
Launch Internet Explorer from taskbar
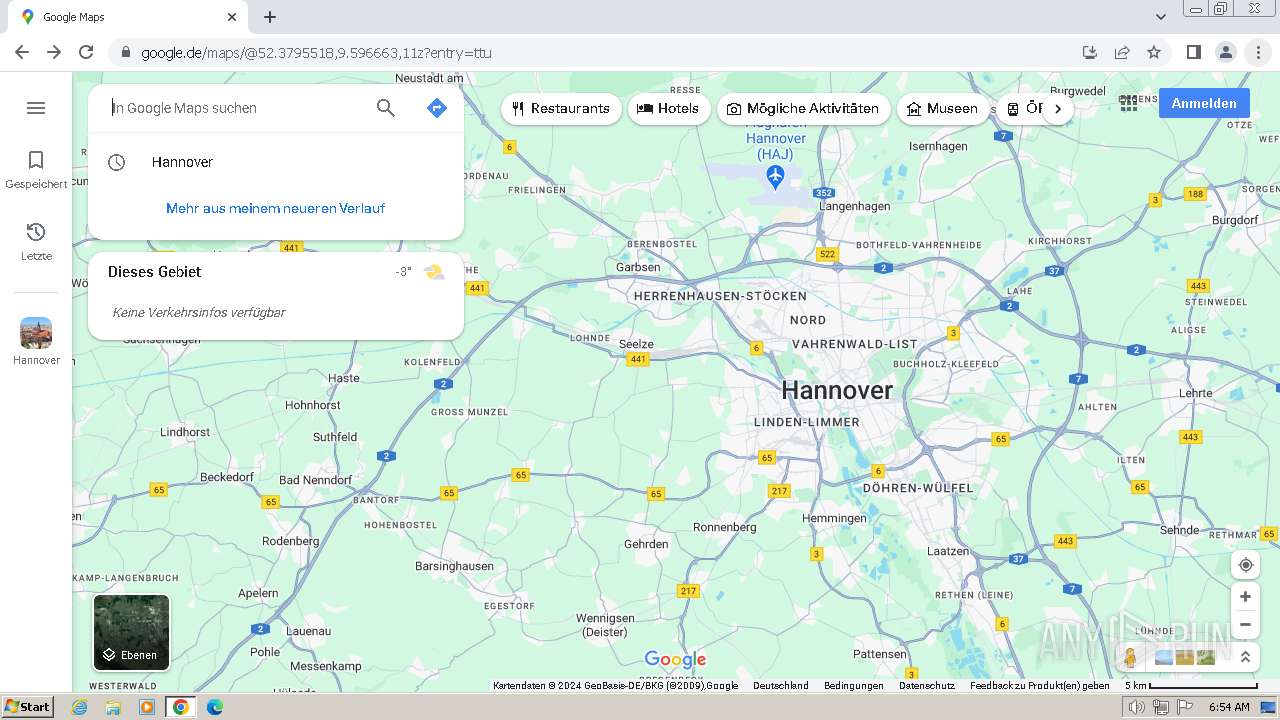click(x=80, y=707)
